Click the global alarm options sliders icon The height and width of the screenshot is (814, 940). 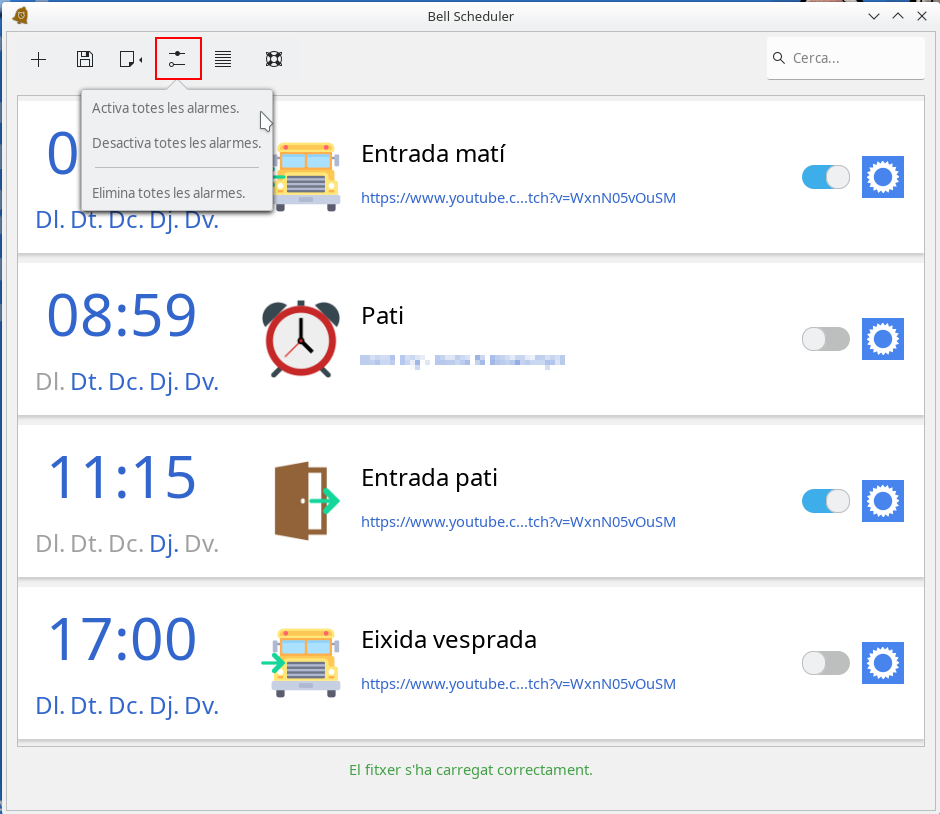178,59
